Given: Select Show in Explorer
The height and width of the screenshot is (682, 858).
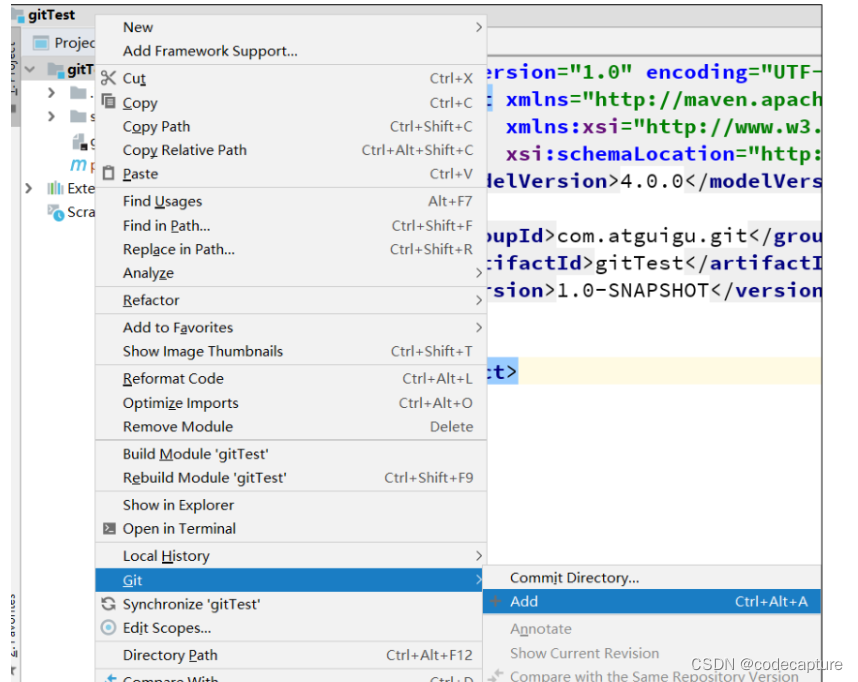Looking at the screenshot, I should point(291,505).
